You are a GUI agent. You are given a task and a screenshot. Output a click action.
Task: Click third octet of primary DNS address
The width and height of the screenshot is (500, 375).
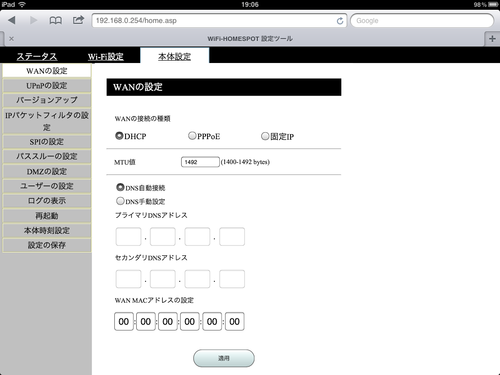[197, 237]
